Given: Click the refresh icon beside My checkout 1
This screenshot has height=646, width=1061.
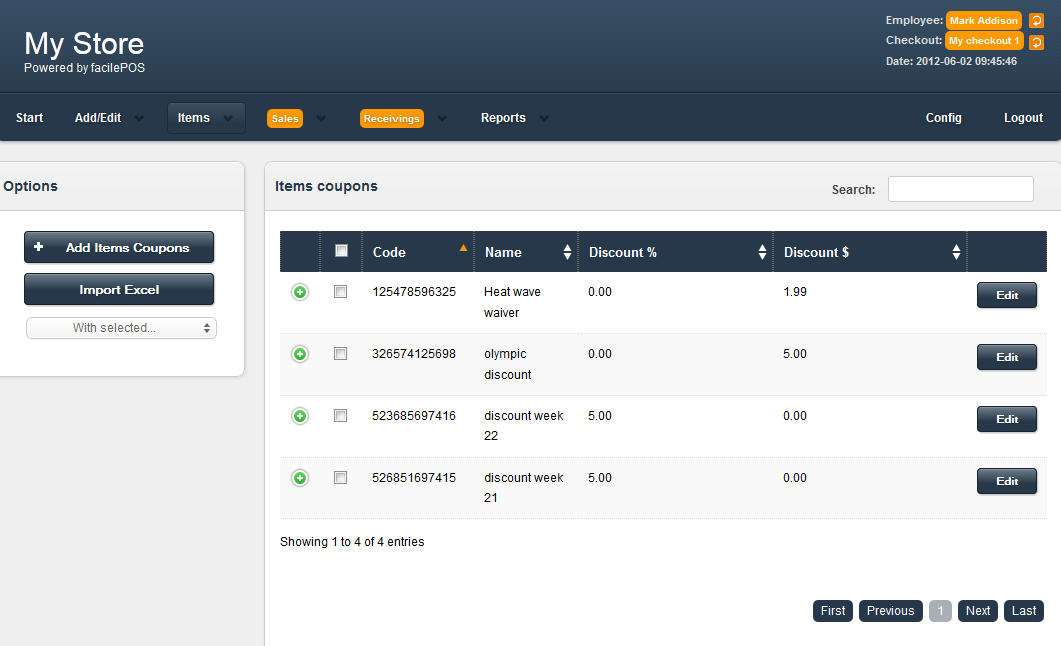Looking at the screenshot, I should 1037,42.
